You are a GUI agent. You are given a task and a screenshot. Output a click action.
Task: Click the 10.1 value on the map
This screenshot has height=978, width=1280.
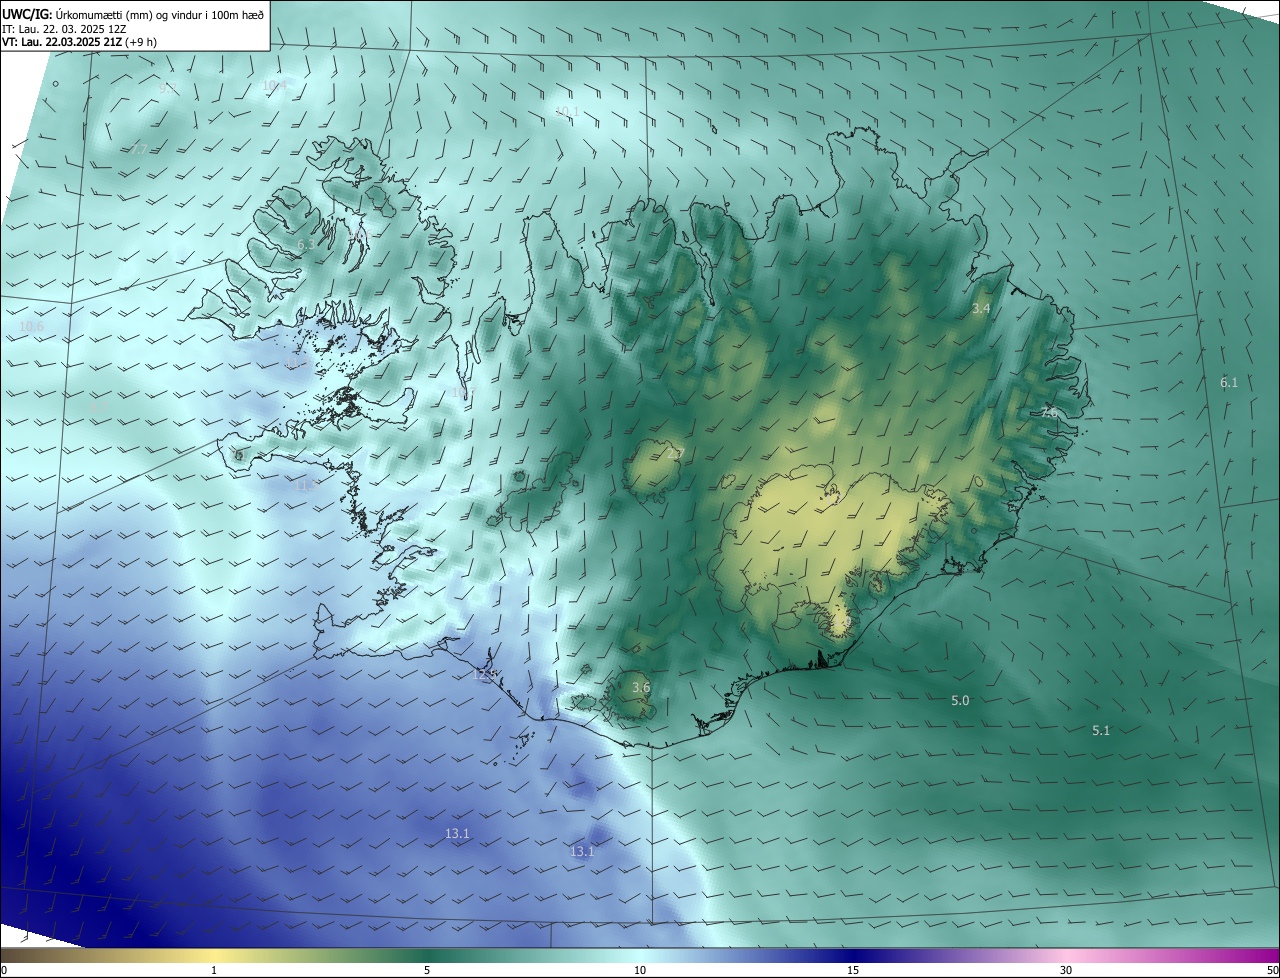tap(566, 111)
